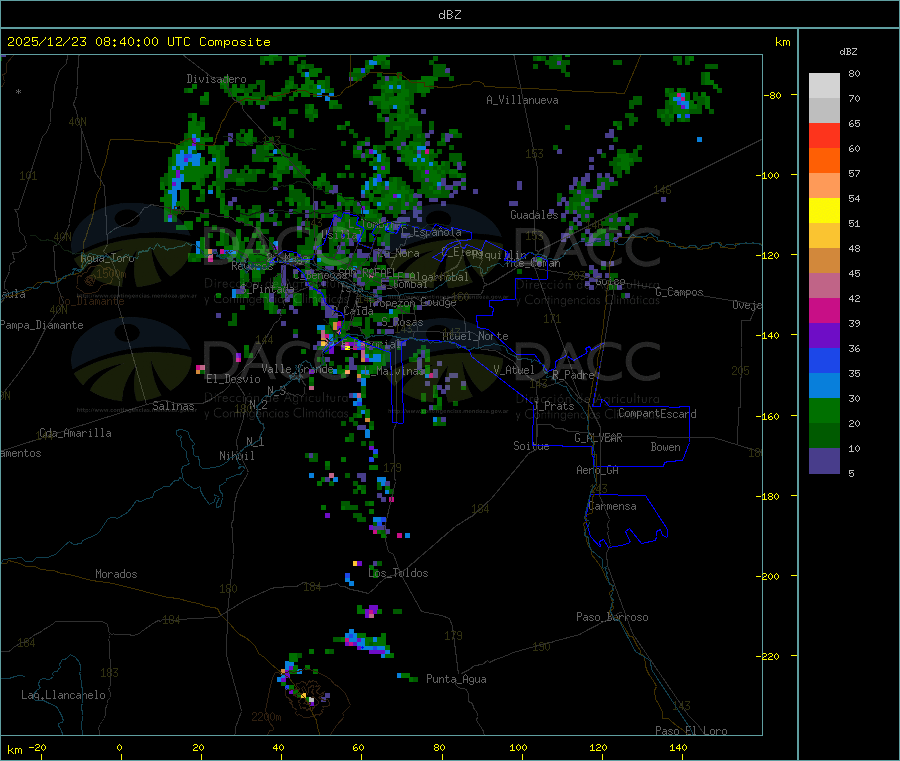
Task: Click the km unit label at top right
Action: point(782,42)
